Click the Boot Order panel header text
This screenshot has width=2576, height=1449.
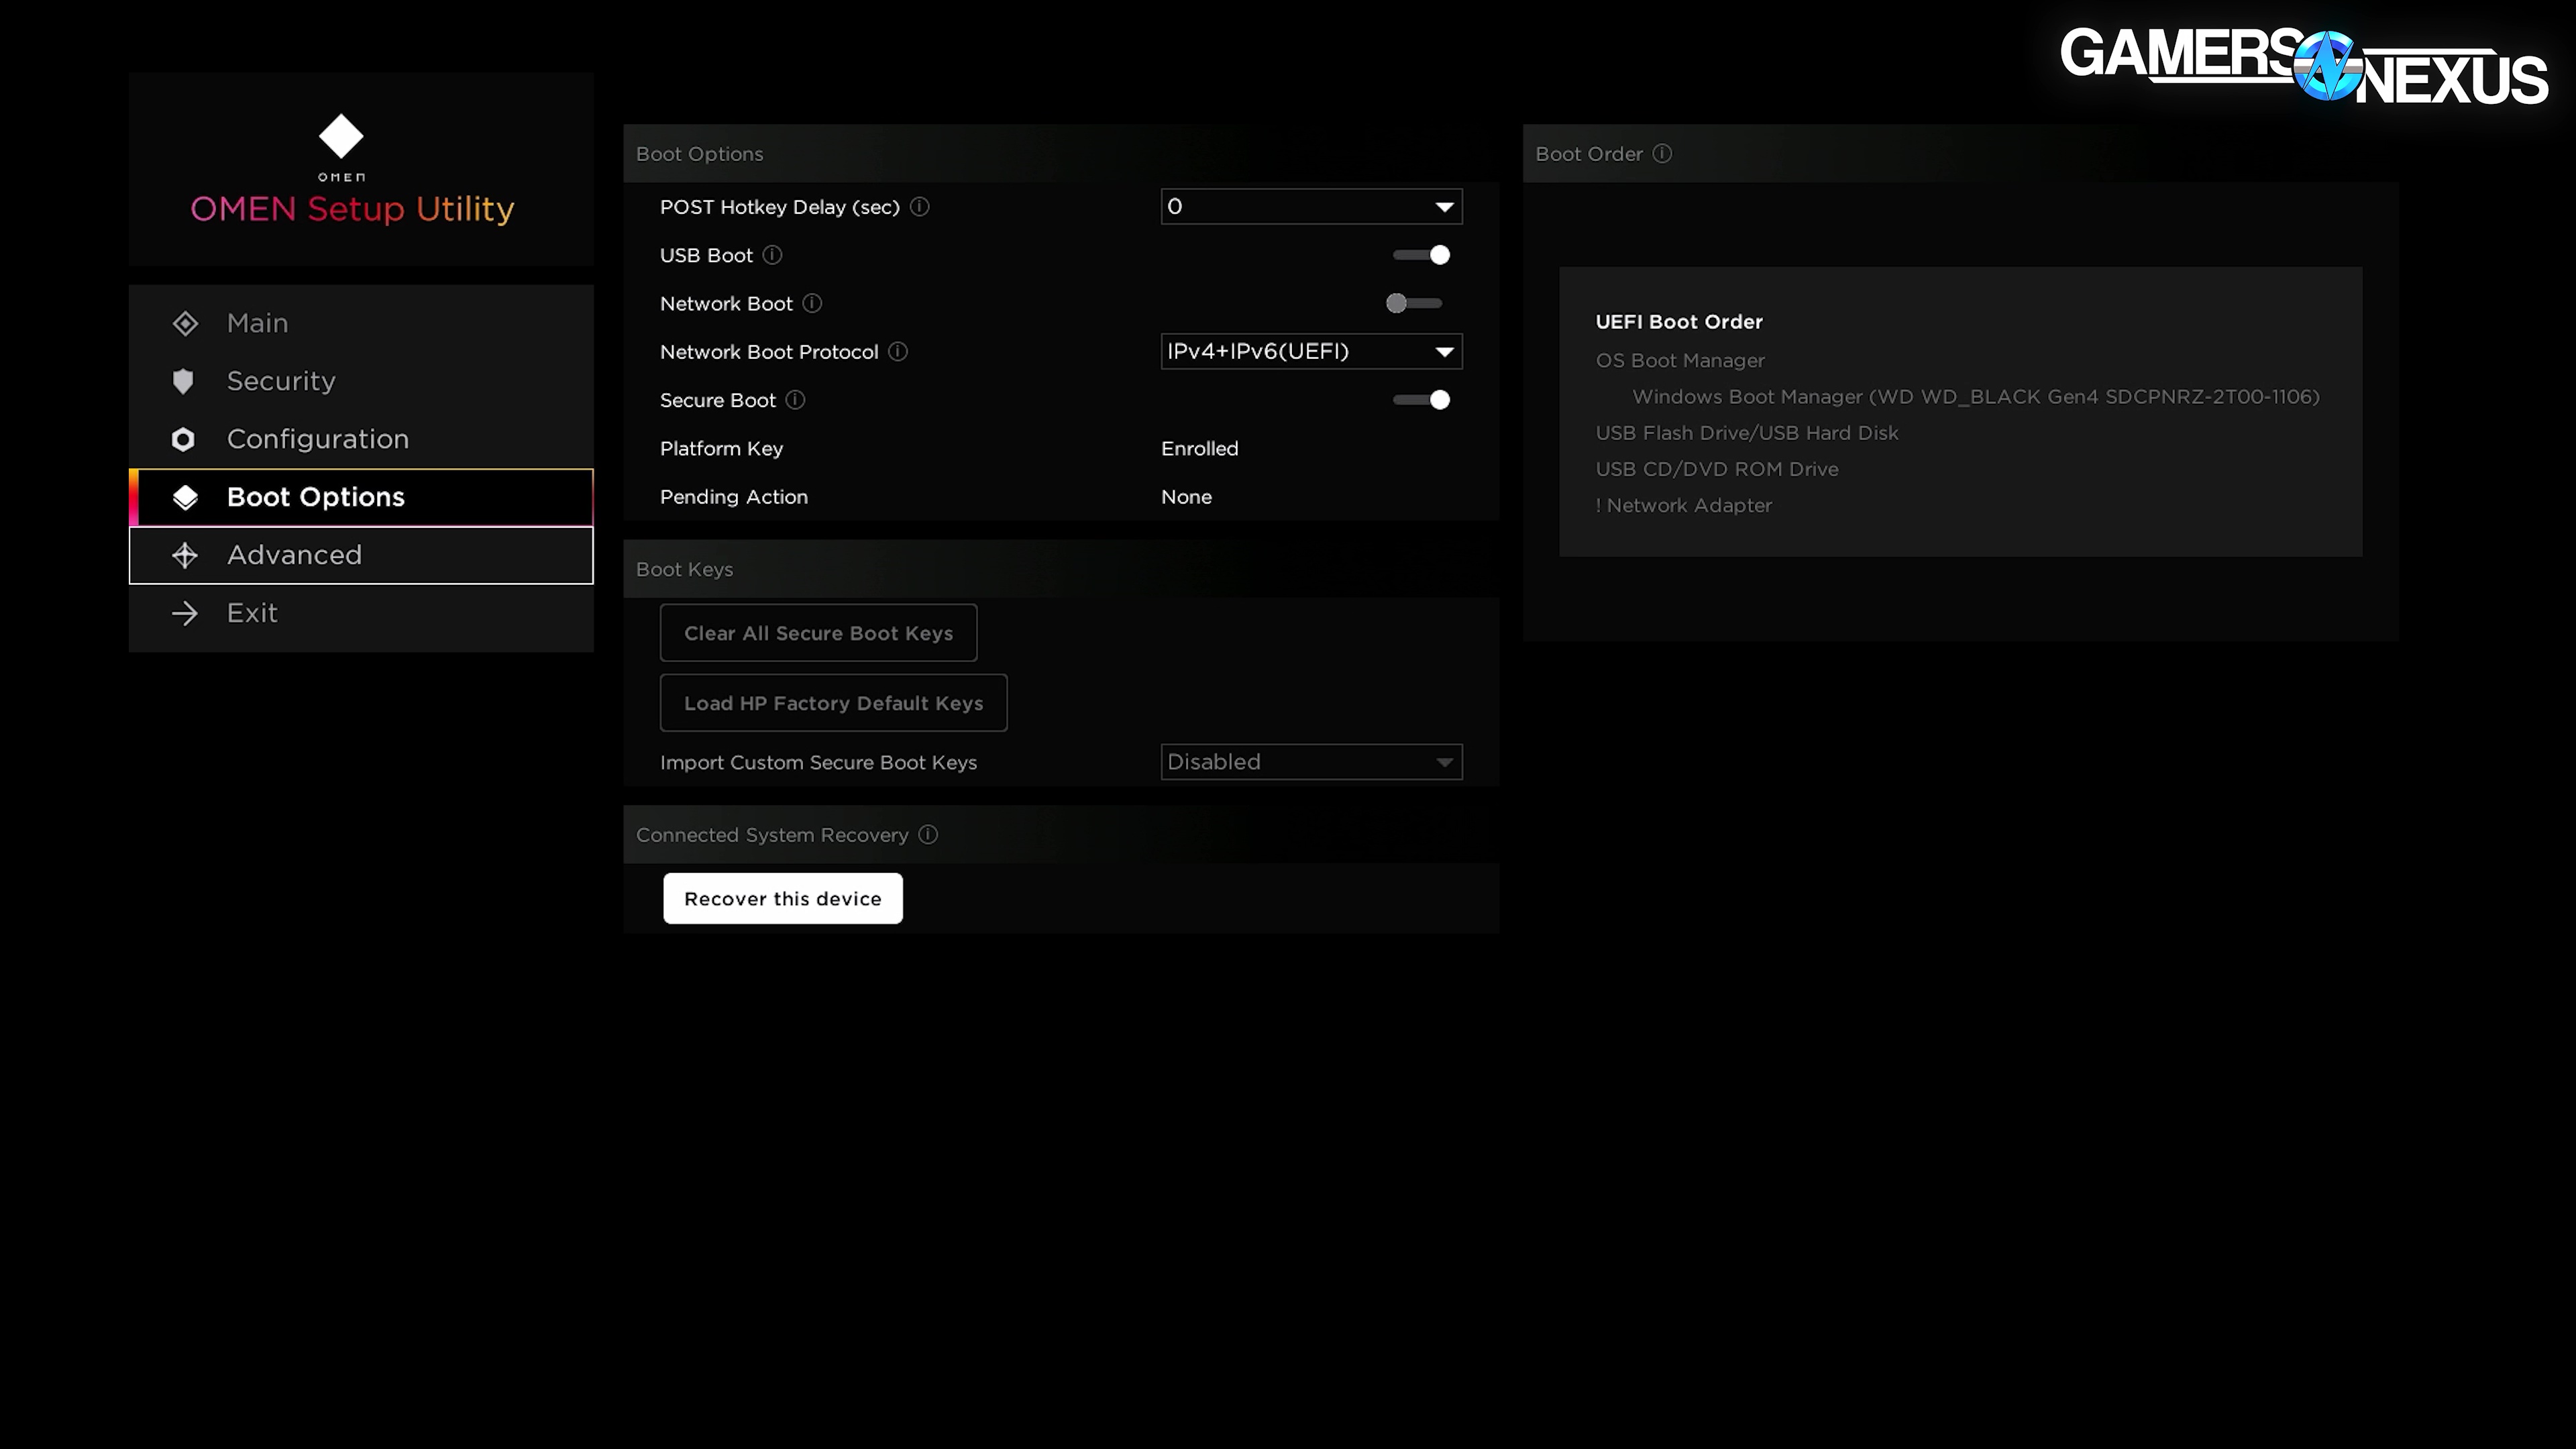[x=1589, y=154]
